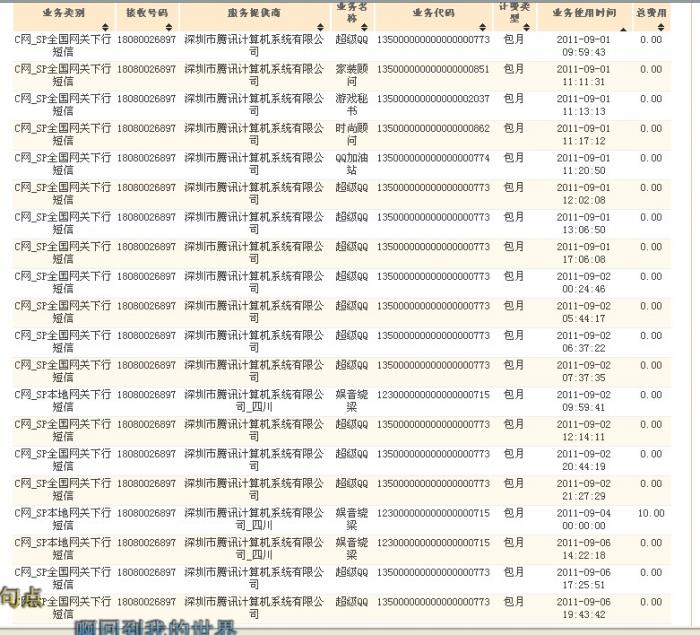Select timestamp 2011-09-02 07:37:35
The height and width of the screenshot is (635, 700).
coord(584,371)
